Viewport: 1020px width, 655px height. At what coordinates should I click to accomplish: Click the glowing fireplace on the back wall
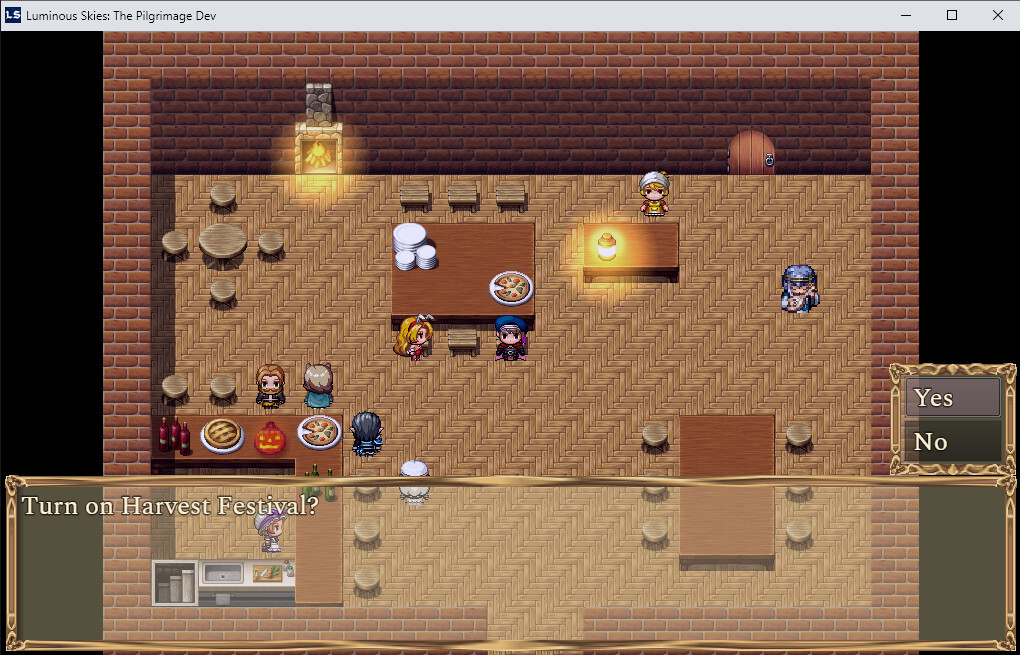click(319, 150)
